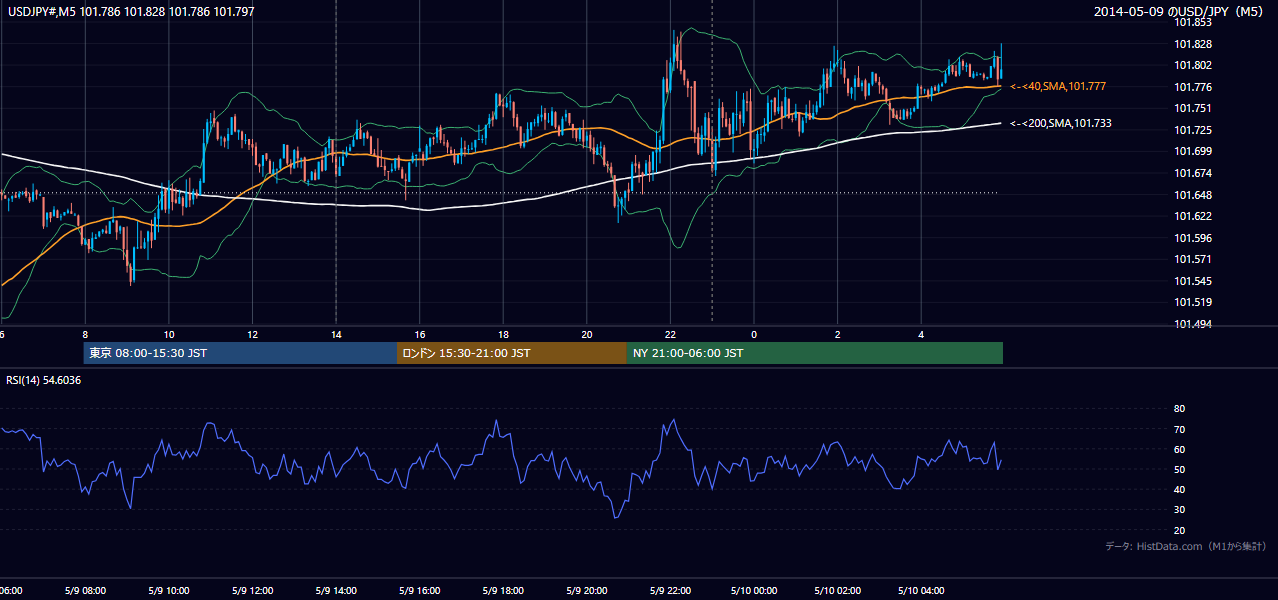Click price axis value 101.802

(x=1192, y=66)
